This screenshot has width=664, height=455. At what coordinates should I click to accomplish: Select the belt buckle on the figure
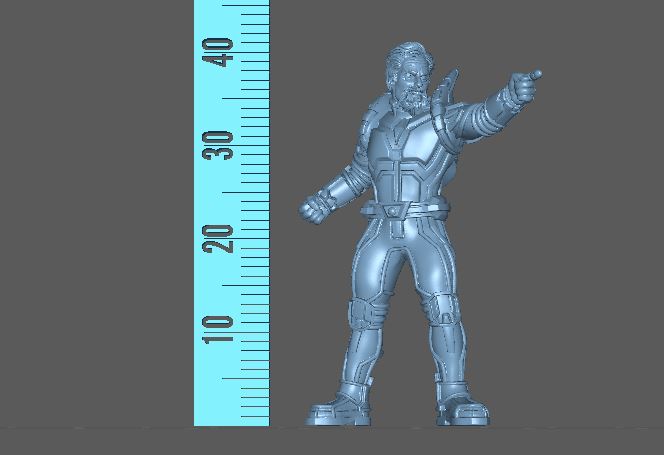pos(395,210)
